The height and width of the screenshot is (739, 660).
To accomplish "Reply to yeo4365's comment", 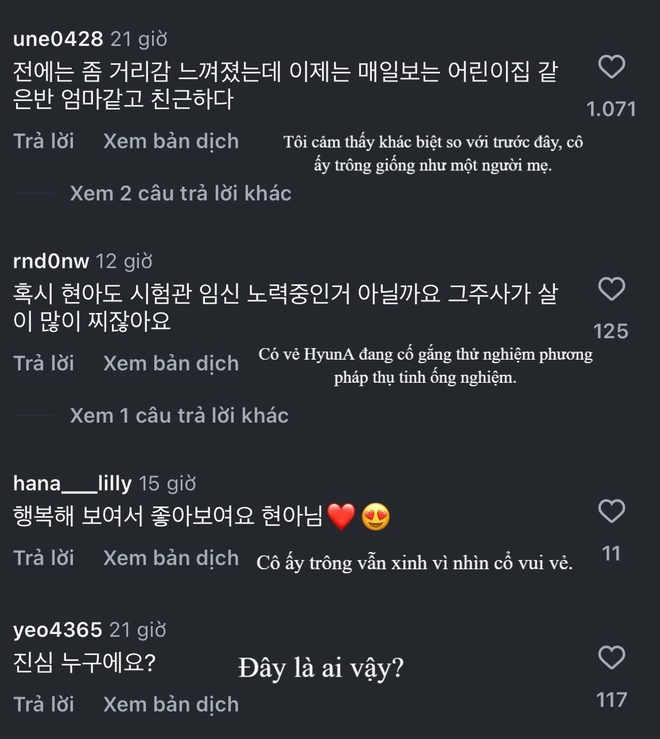I will coord(44,704).
